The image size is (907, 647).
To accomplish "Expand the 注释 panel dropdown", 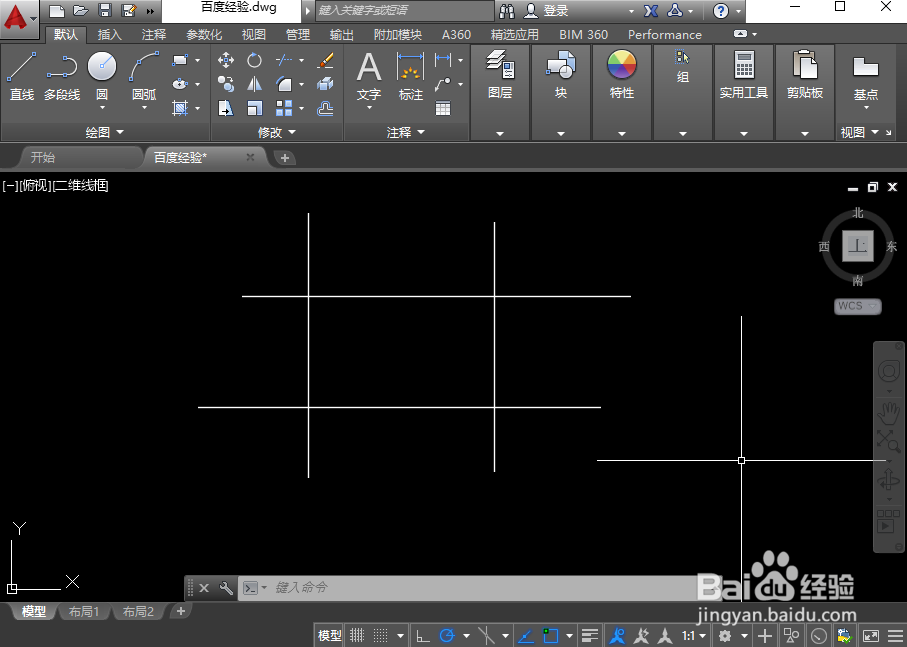I will [405, 132].
